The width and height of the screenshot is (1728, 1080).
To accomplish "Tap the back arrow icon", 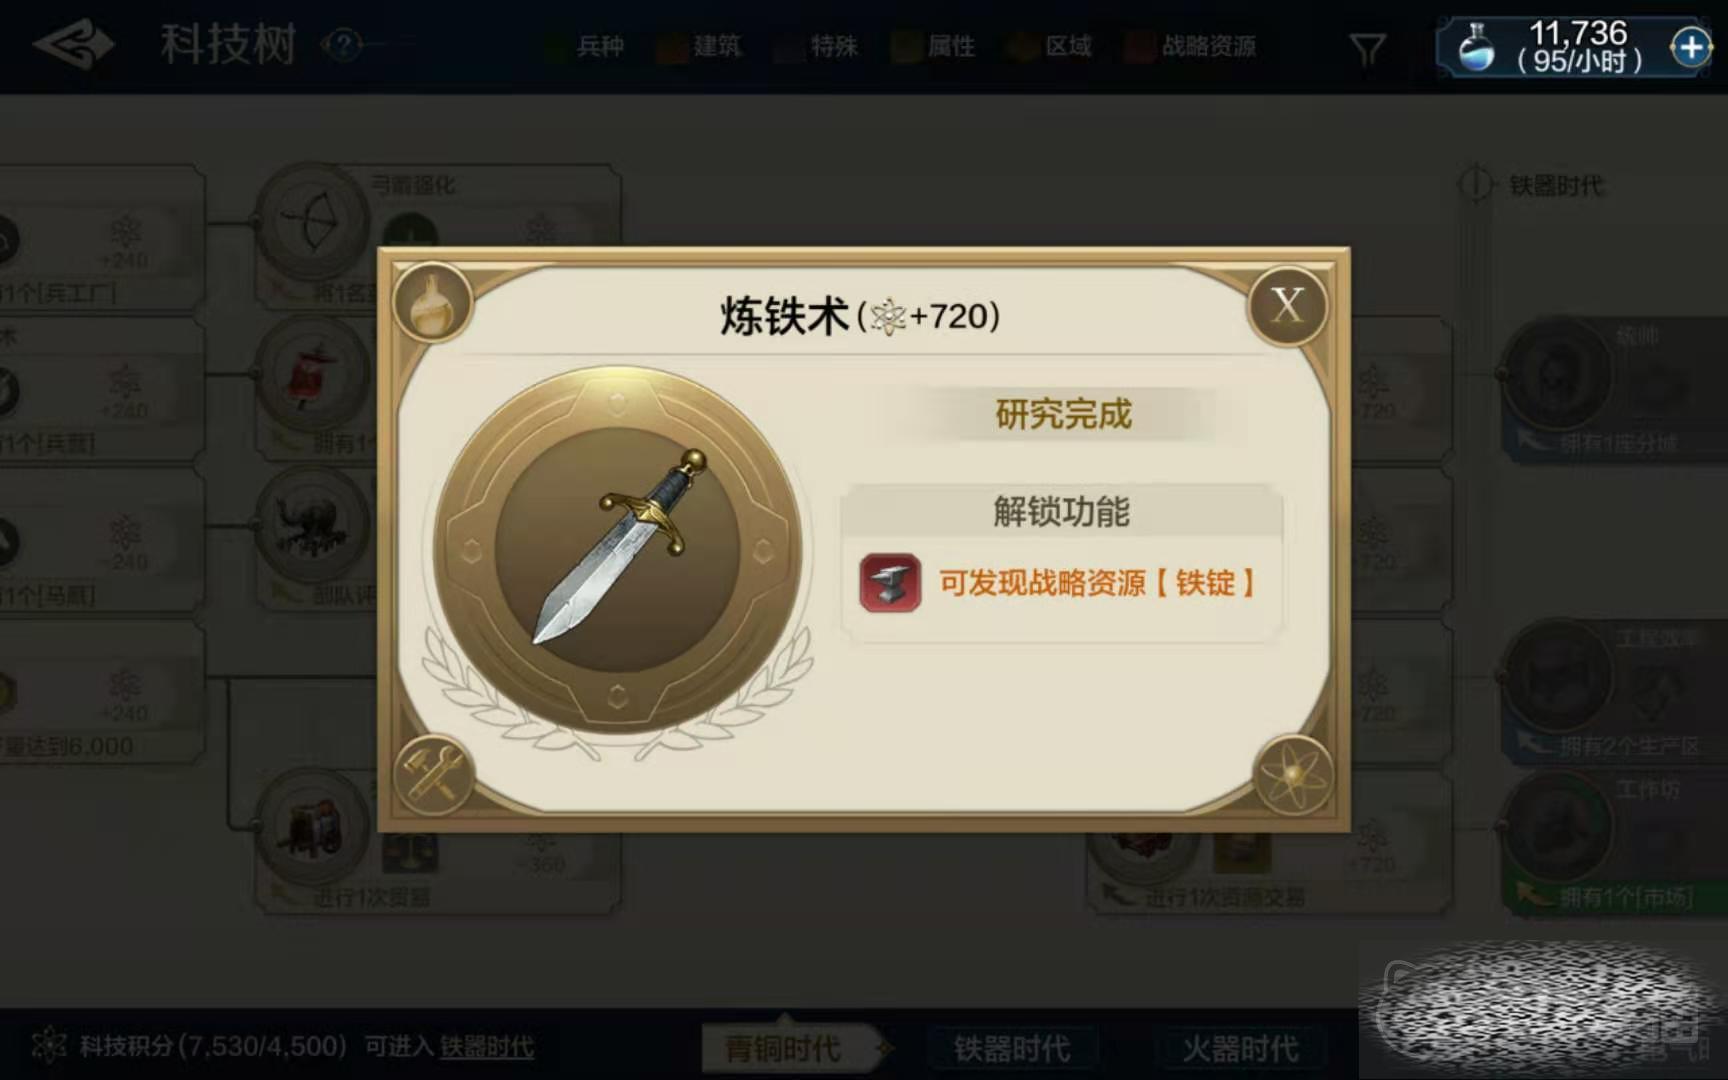I will (72, 46).
